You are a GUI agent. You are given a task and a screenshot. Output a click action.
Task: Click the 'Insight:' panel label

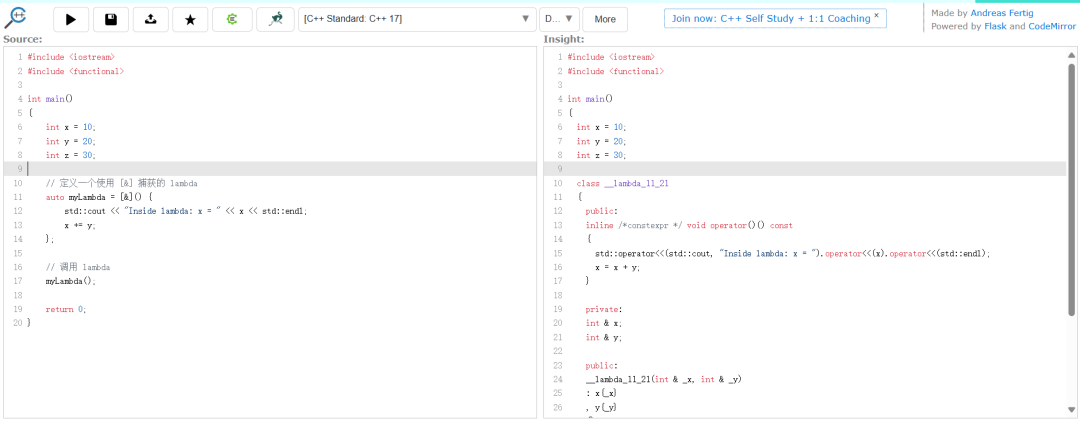(x=563, y=39)
